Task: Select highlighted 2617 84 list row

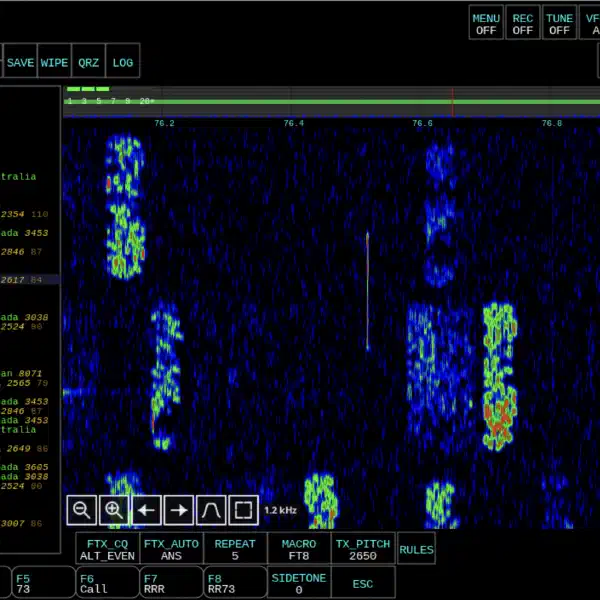Action: (x=29, y=280)
